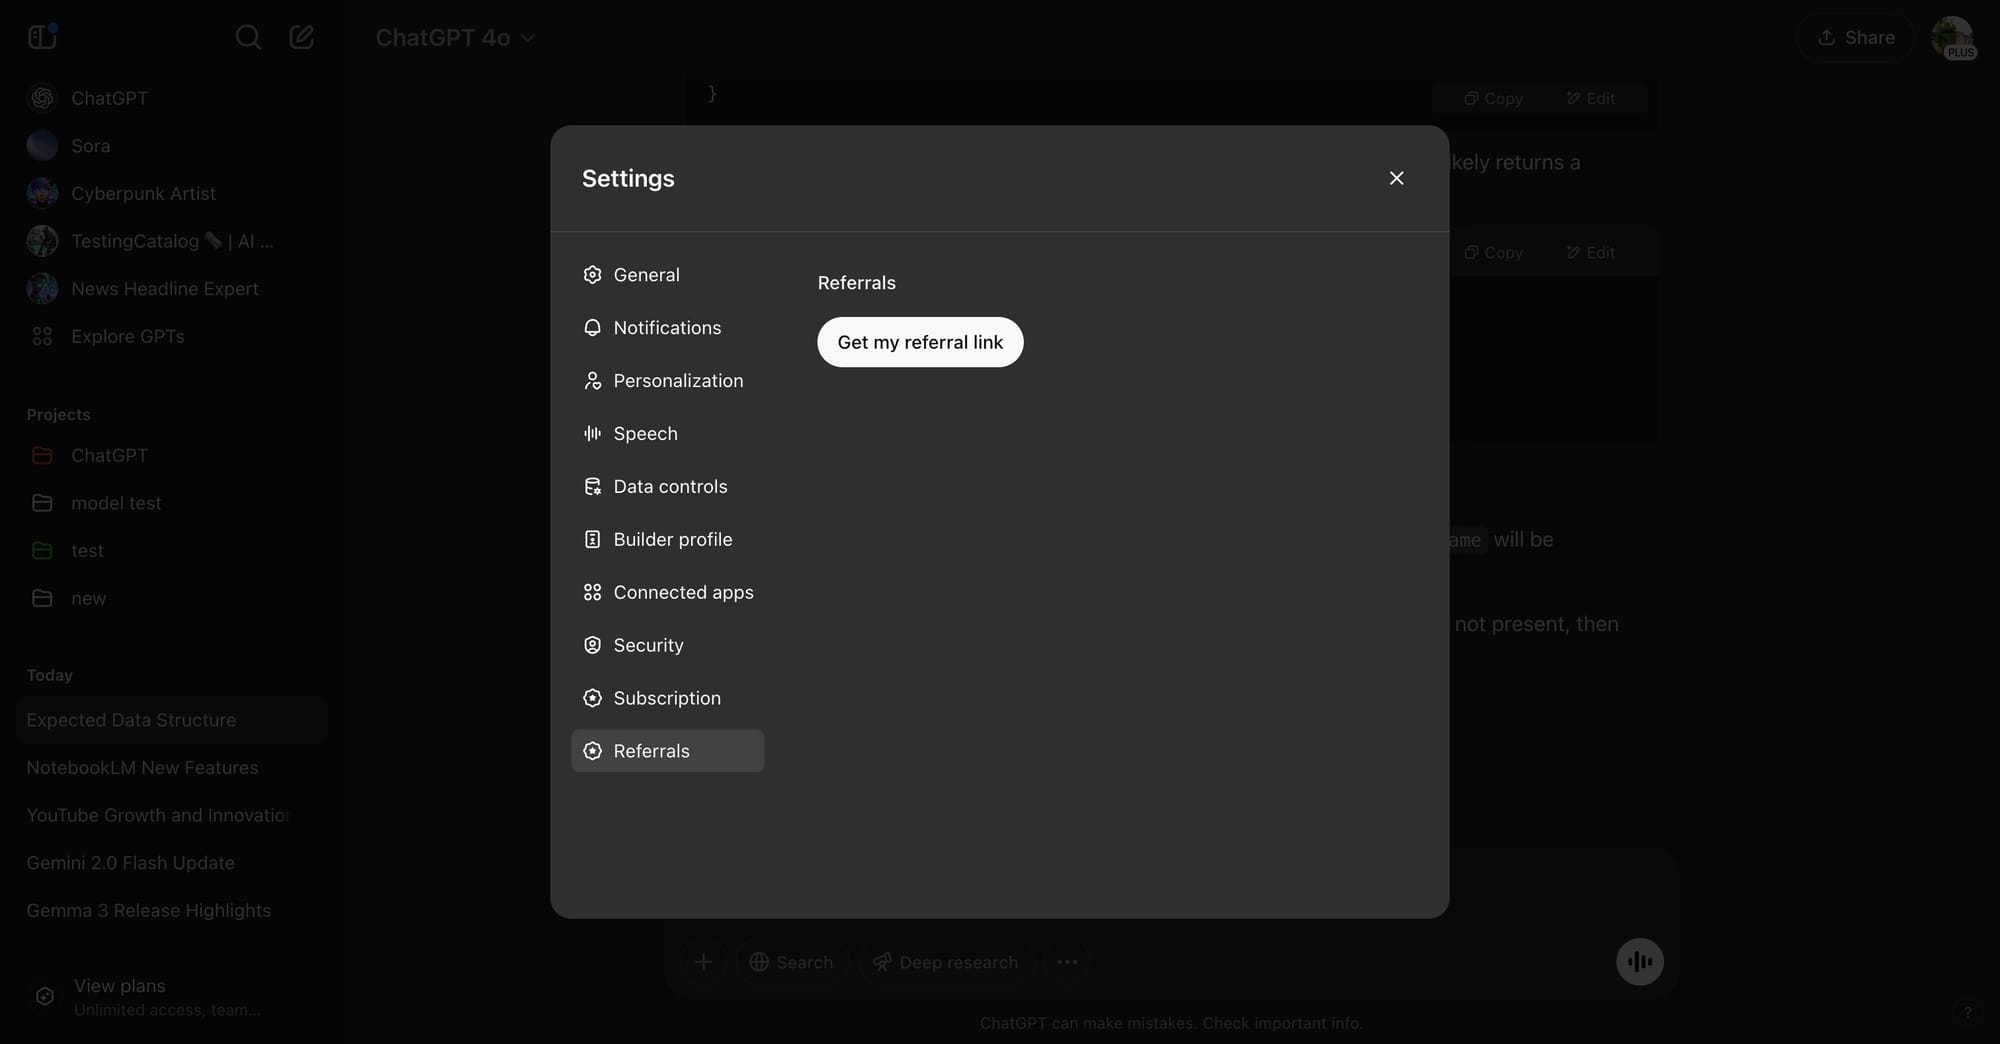Open the profile avatar menu
2000x1044 pixels.
[x=1952, y=38]
